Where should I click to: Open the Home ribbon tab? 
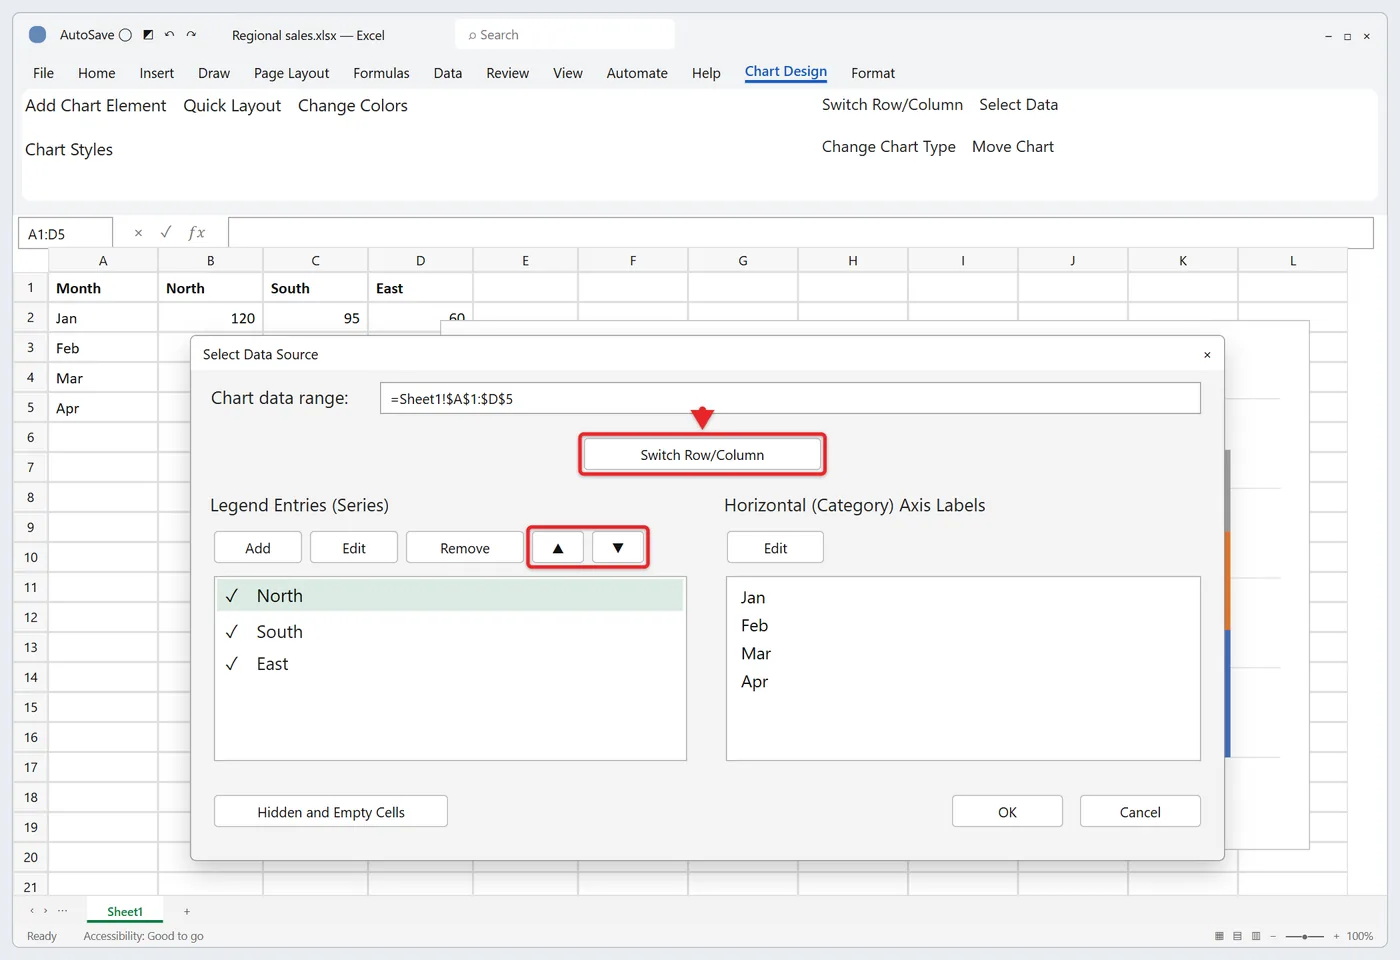96,73
